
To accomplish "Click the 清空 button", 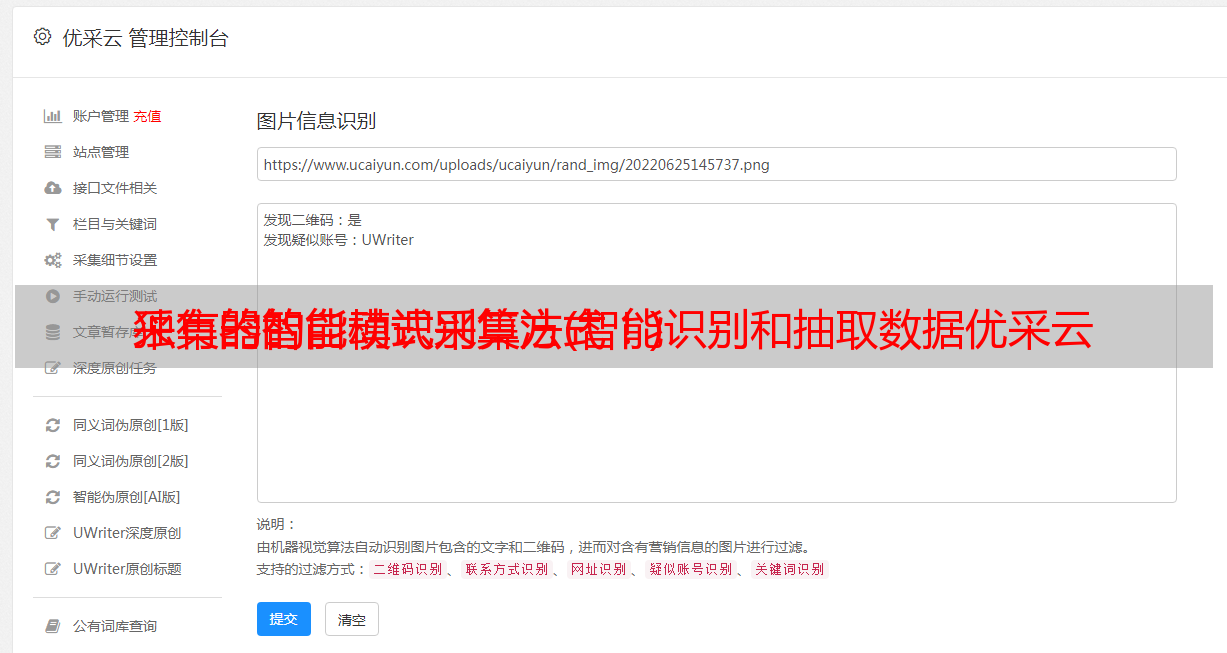I will [352, 620].
